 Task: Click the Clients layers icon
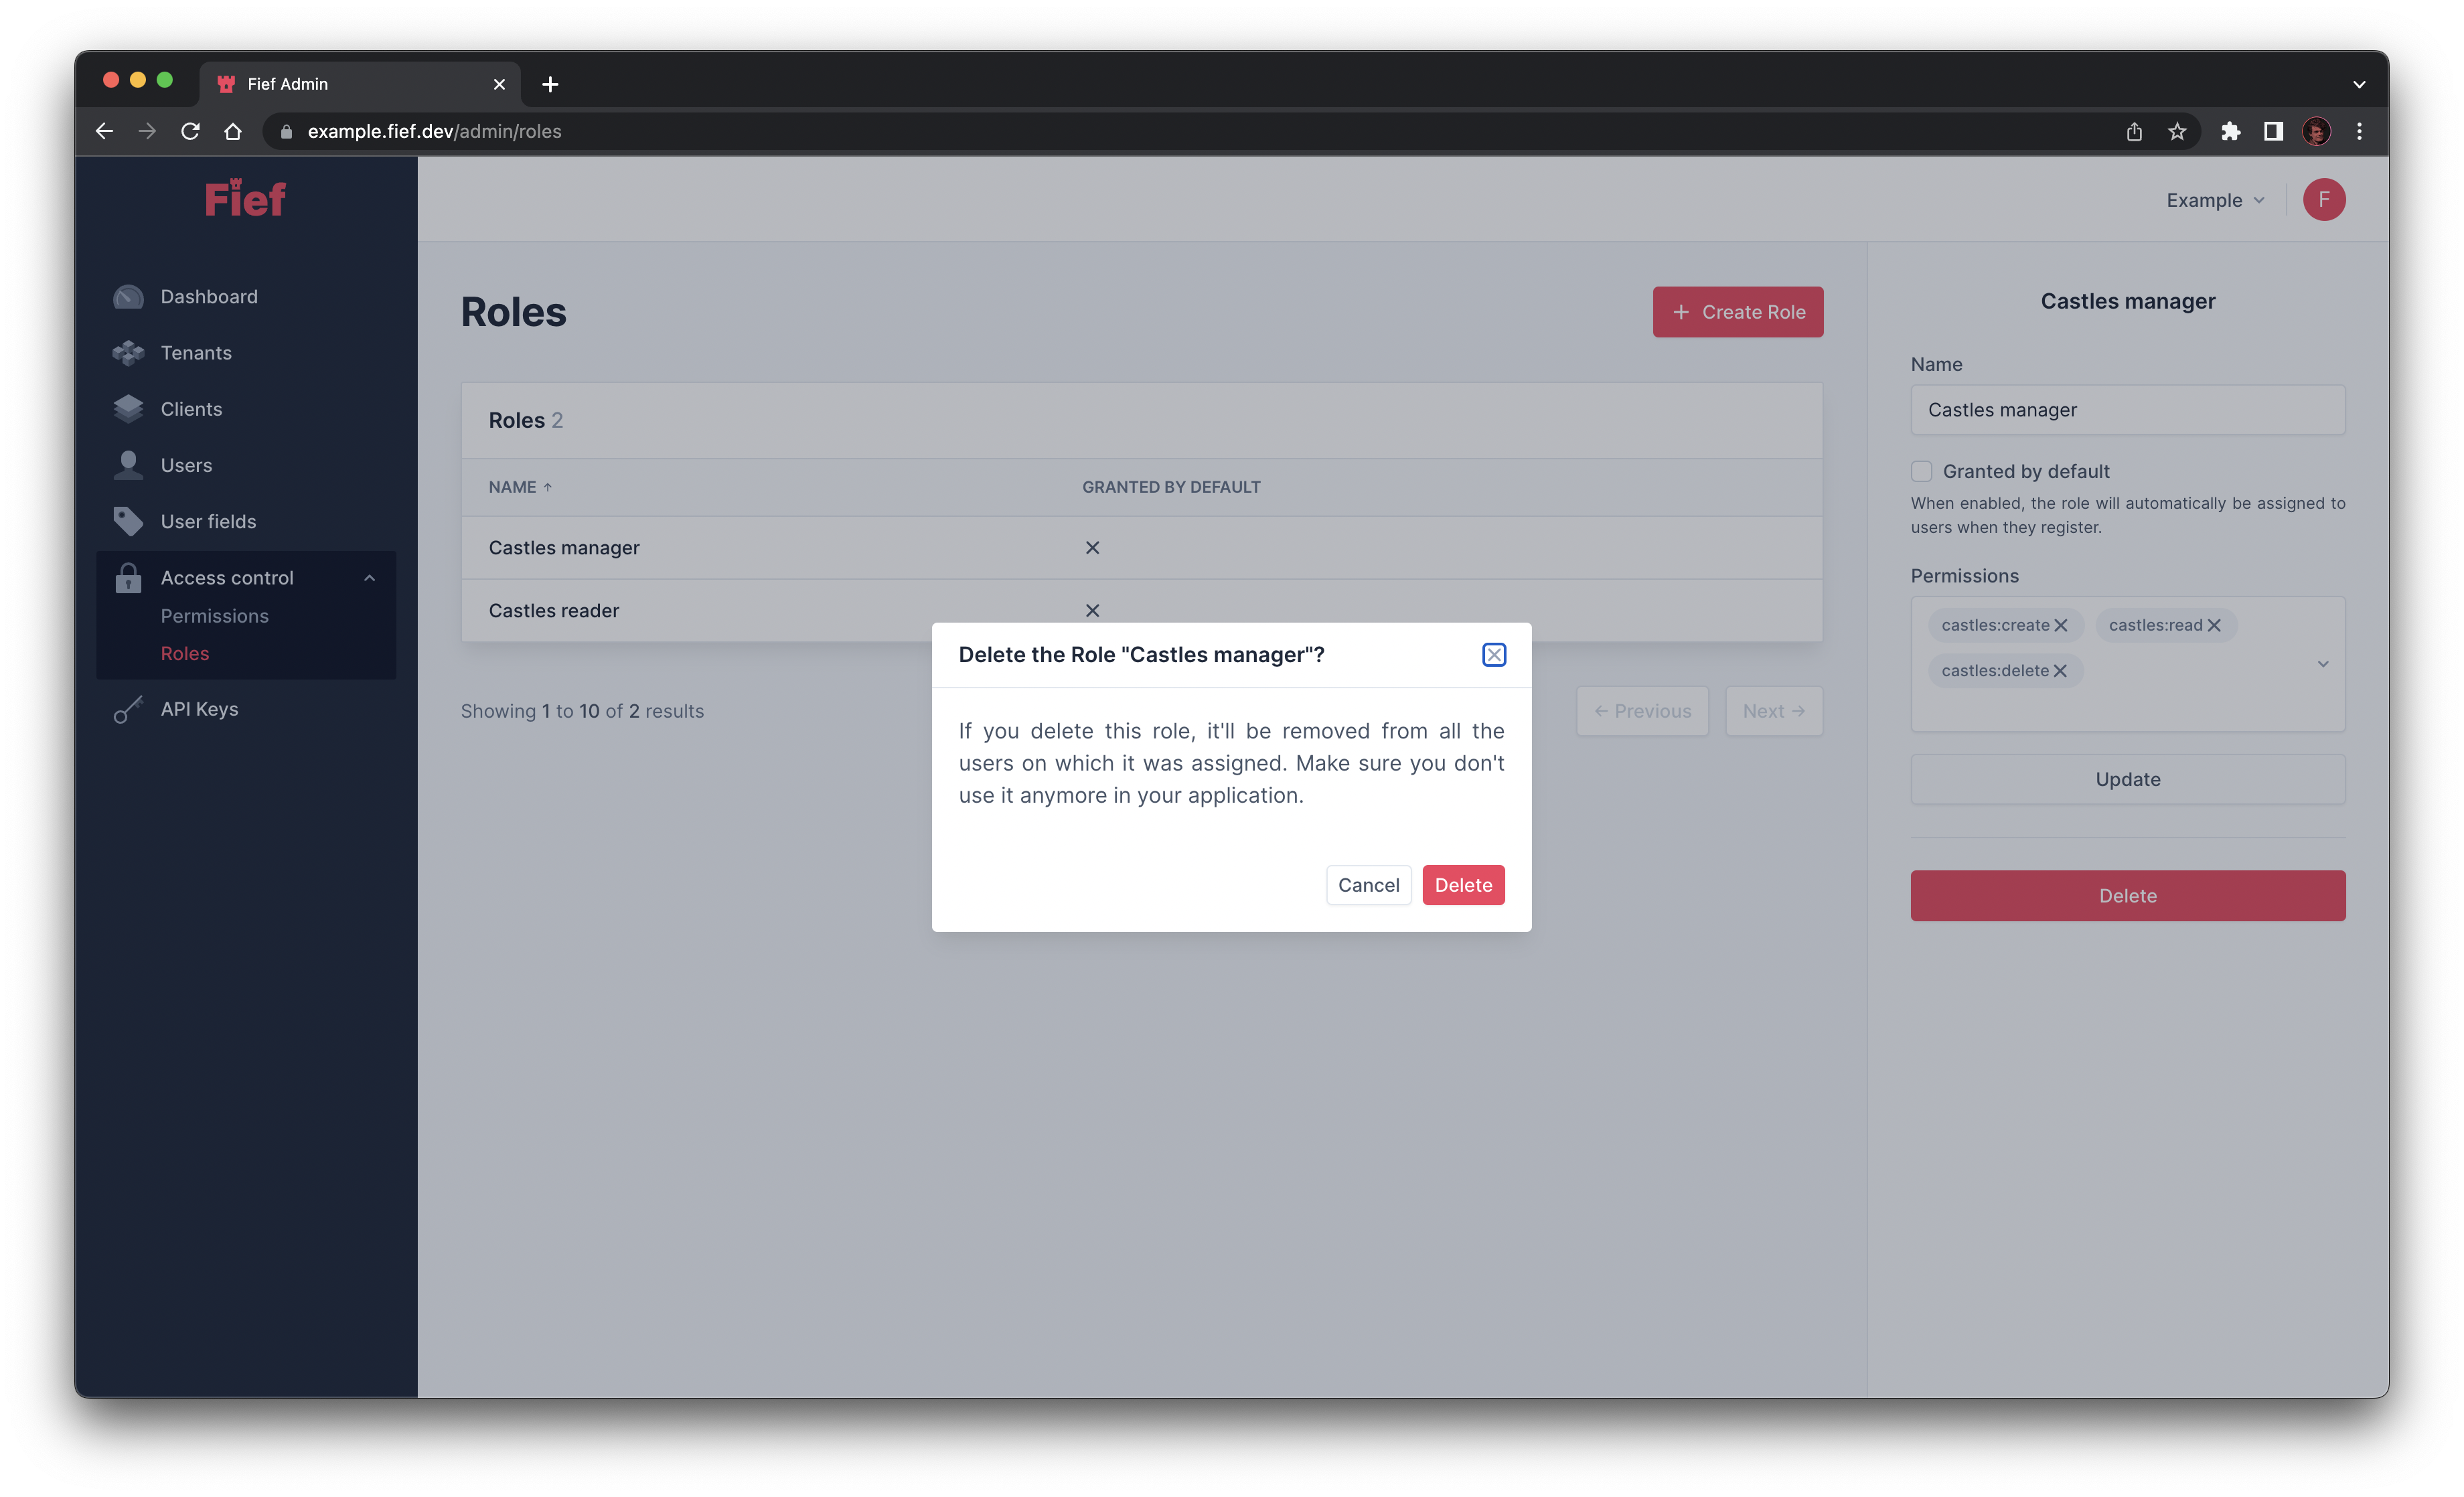[x=128, y=408]
